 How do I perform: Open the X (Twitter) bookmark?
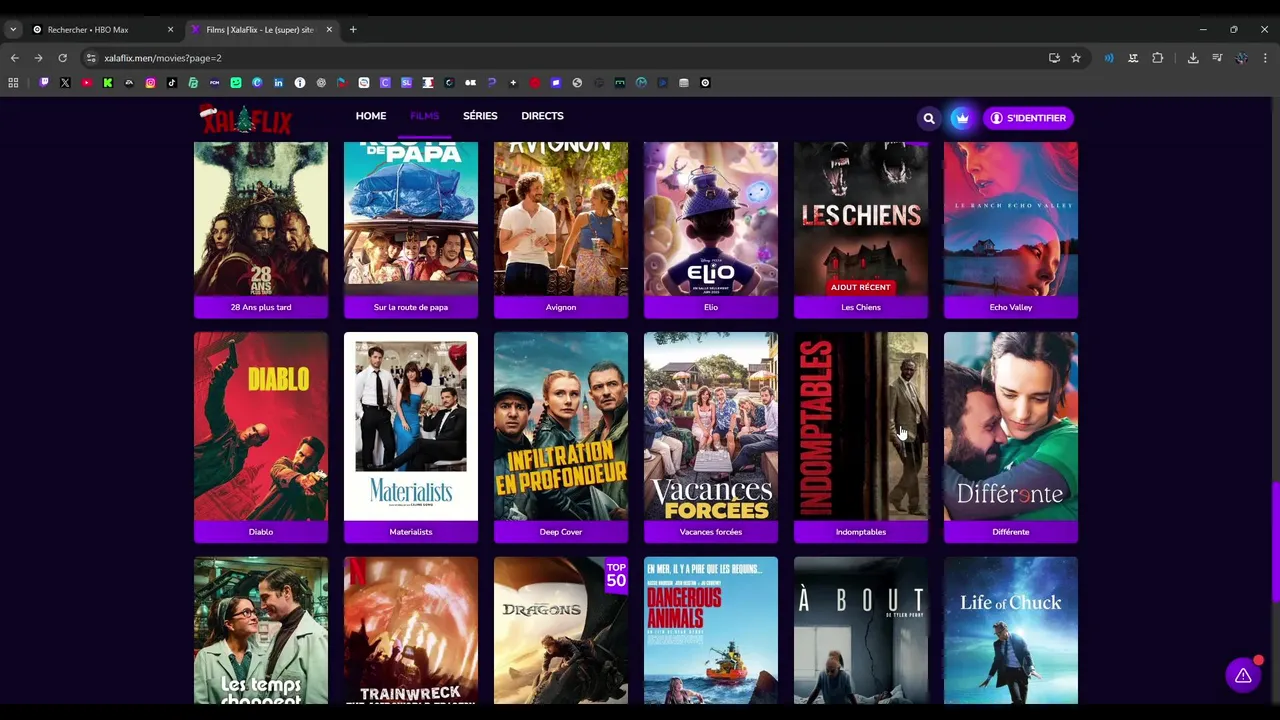tap(65, 83)
